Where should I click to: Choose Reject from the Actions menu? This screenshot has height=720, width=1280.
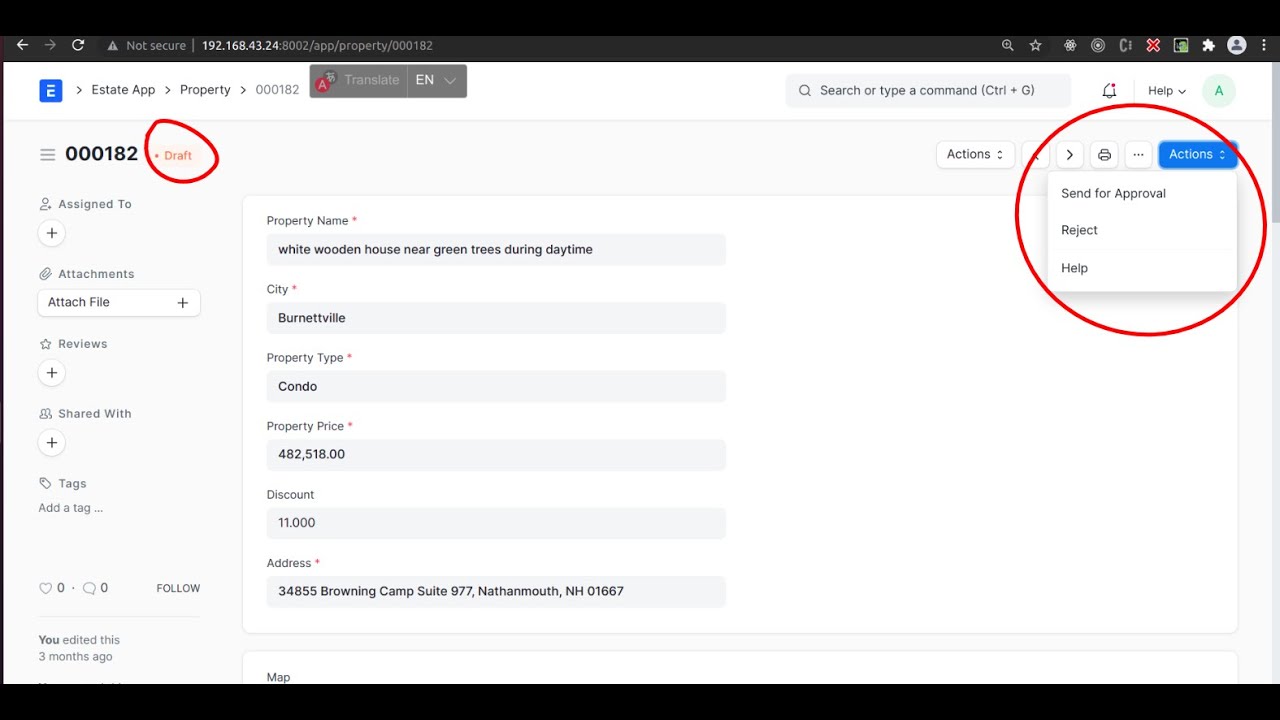(1142, 230)
